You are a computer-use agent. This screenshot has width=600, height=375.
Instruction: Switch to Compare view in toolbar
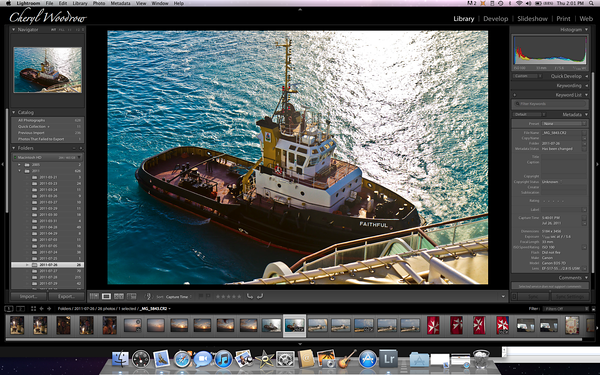click(x=119, y=296)
